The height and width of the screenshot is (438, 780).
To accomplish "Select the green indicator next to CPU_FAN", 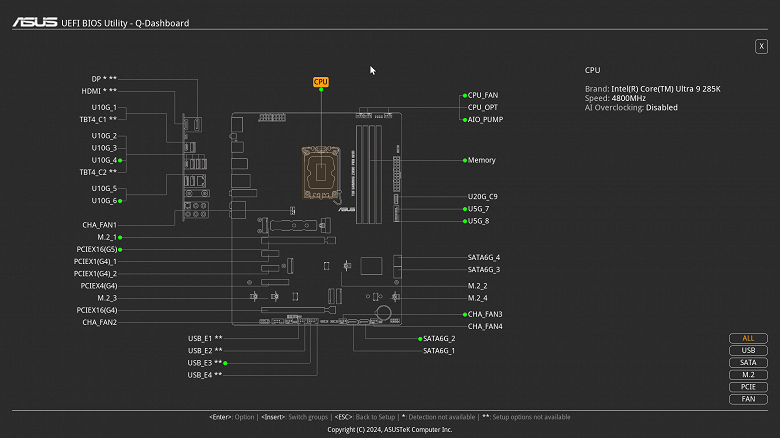I will pos(465,95).
